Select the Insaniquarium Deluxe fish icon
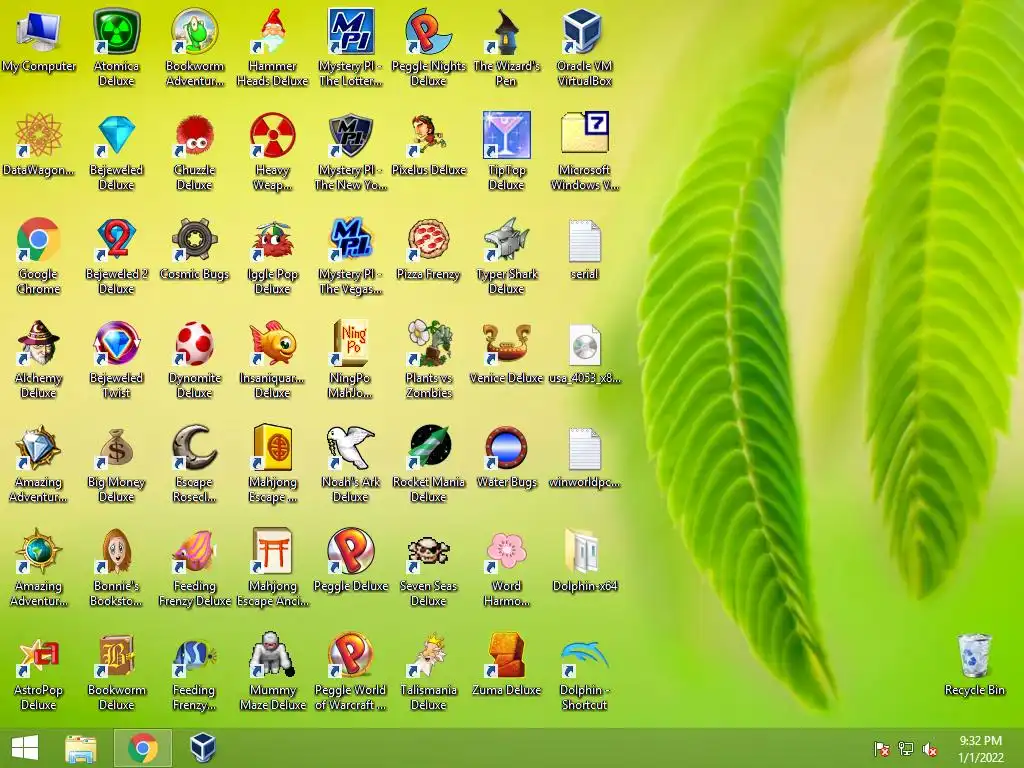Image resolution: width=1024 pixels, height=768 pixels. (272, 344)
